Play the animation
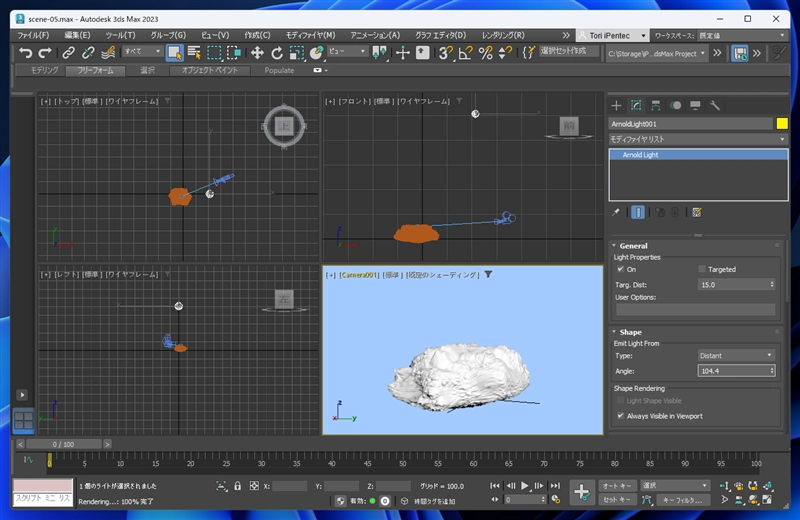 coord(524,486)
